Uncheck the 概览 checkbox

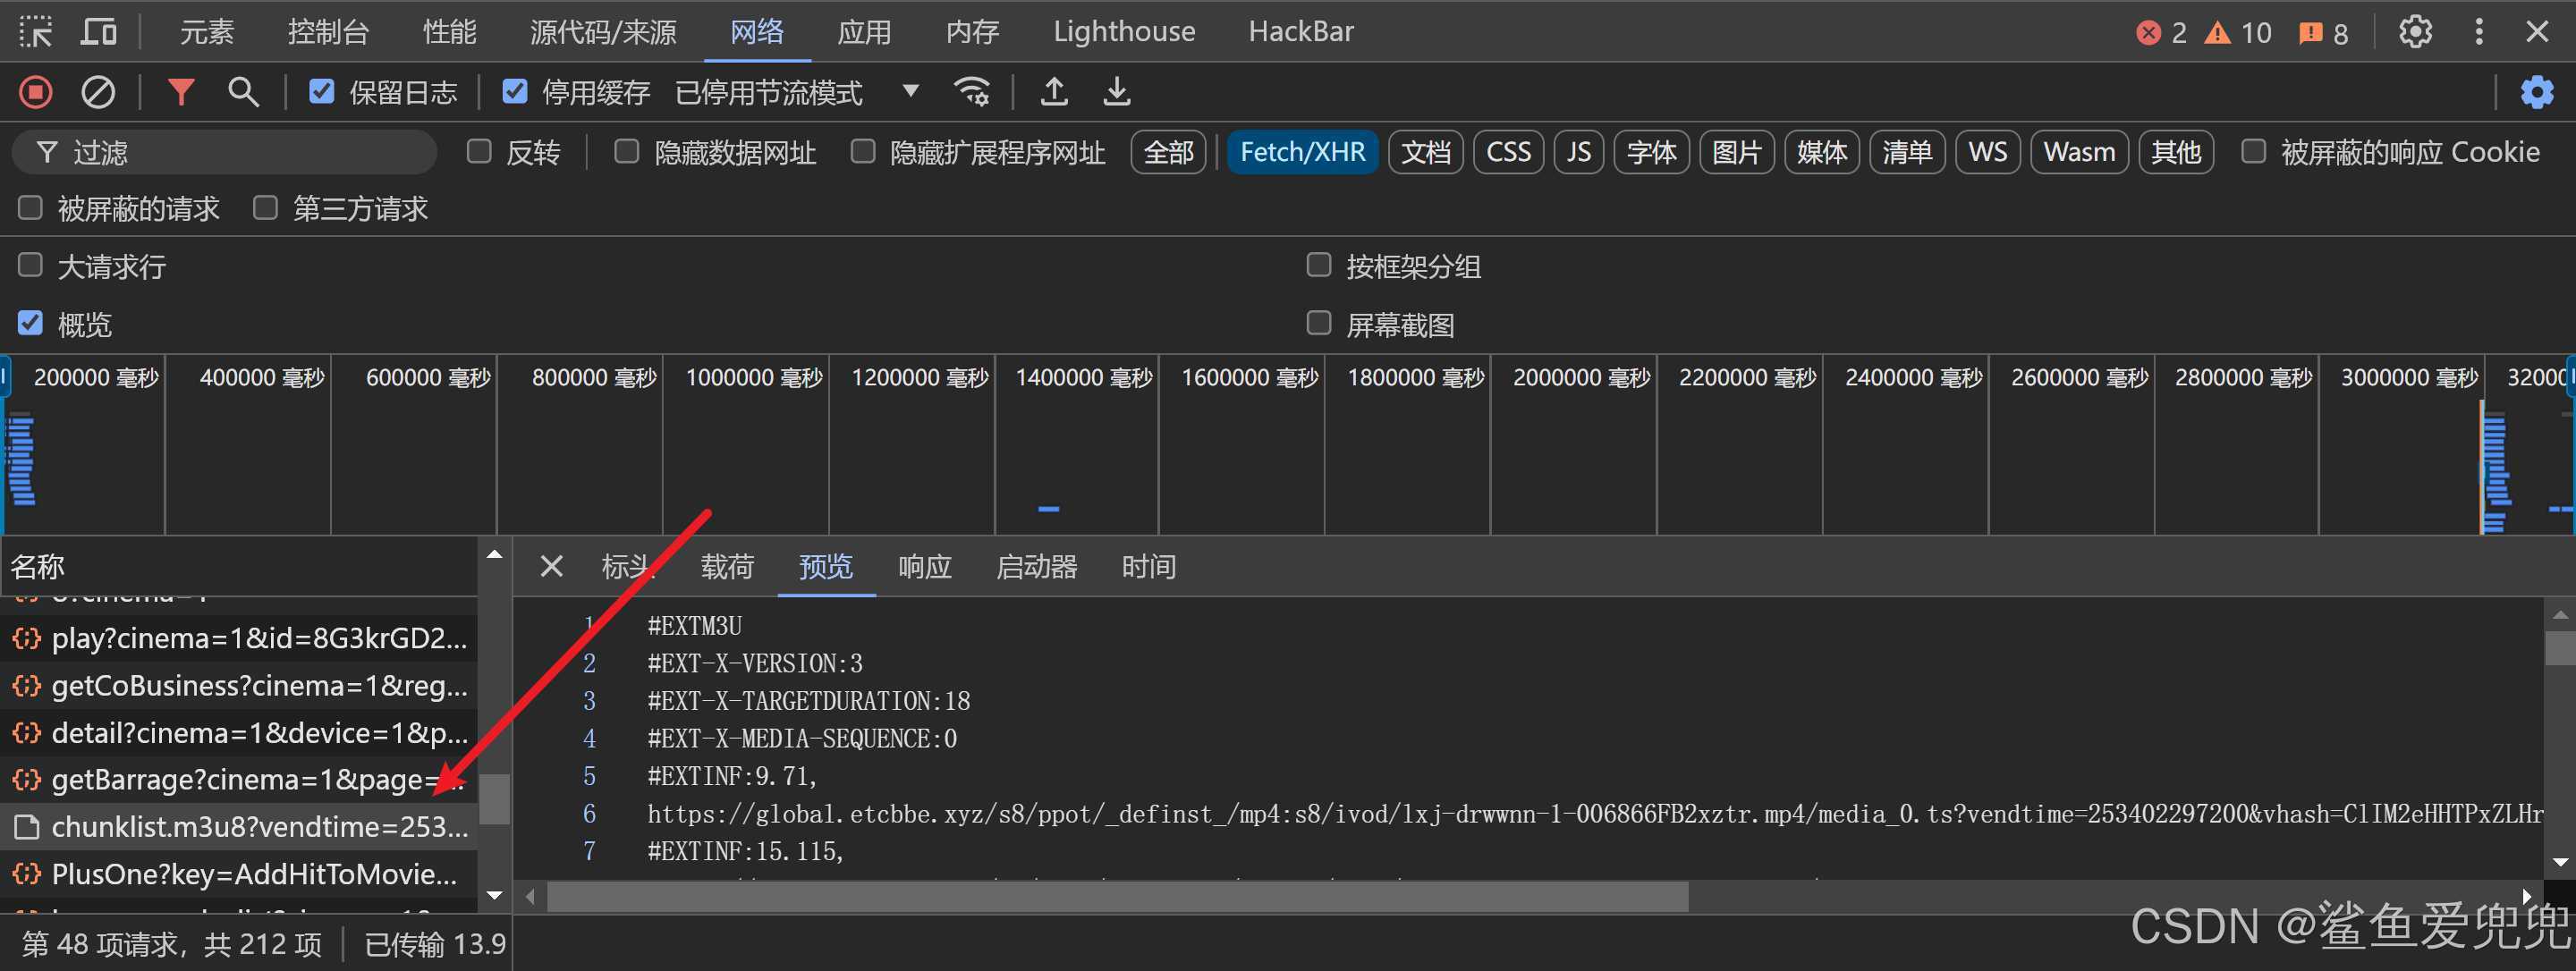tap(30, 324)
